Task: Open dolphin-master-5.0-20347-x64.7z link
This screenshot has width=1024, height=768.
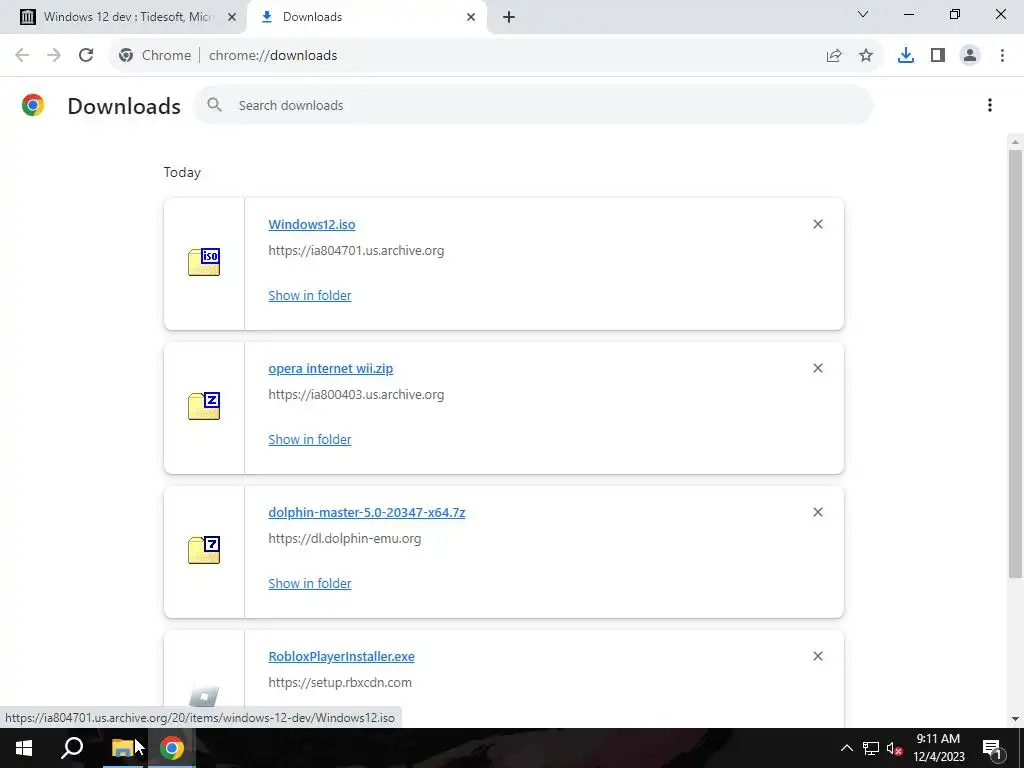Action: [366, 513]
